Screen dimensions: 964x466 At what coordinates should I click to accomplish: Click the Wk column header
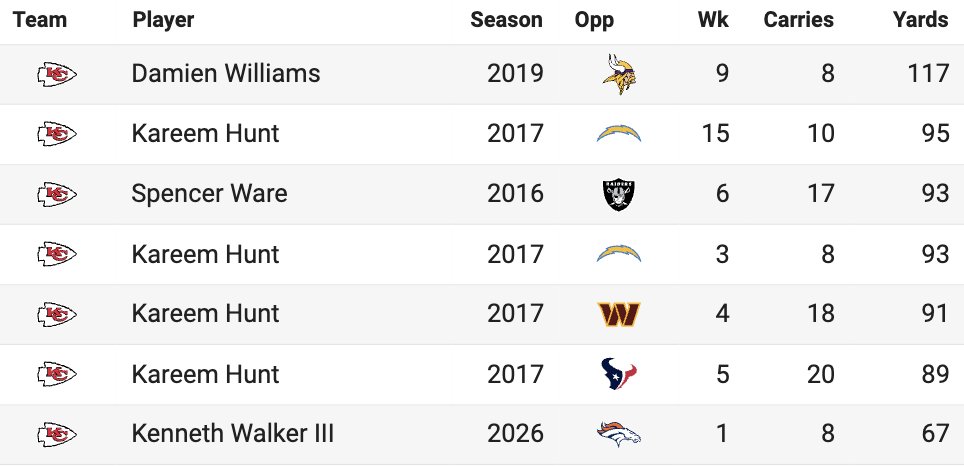[x=713, y=20]
